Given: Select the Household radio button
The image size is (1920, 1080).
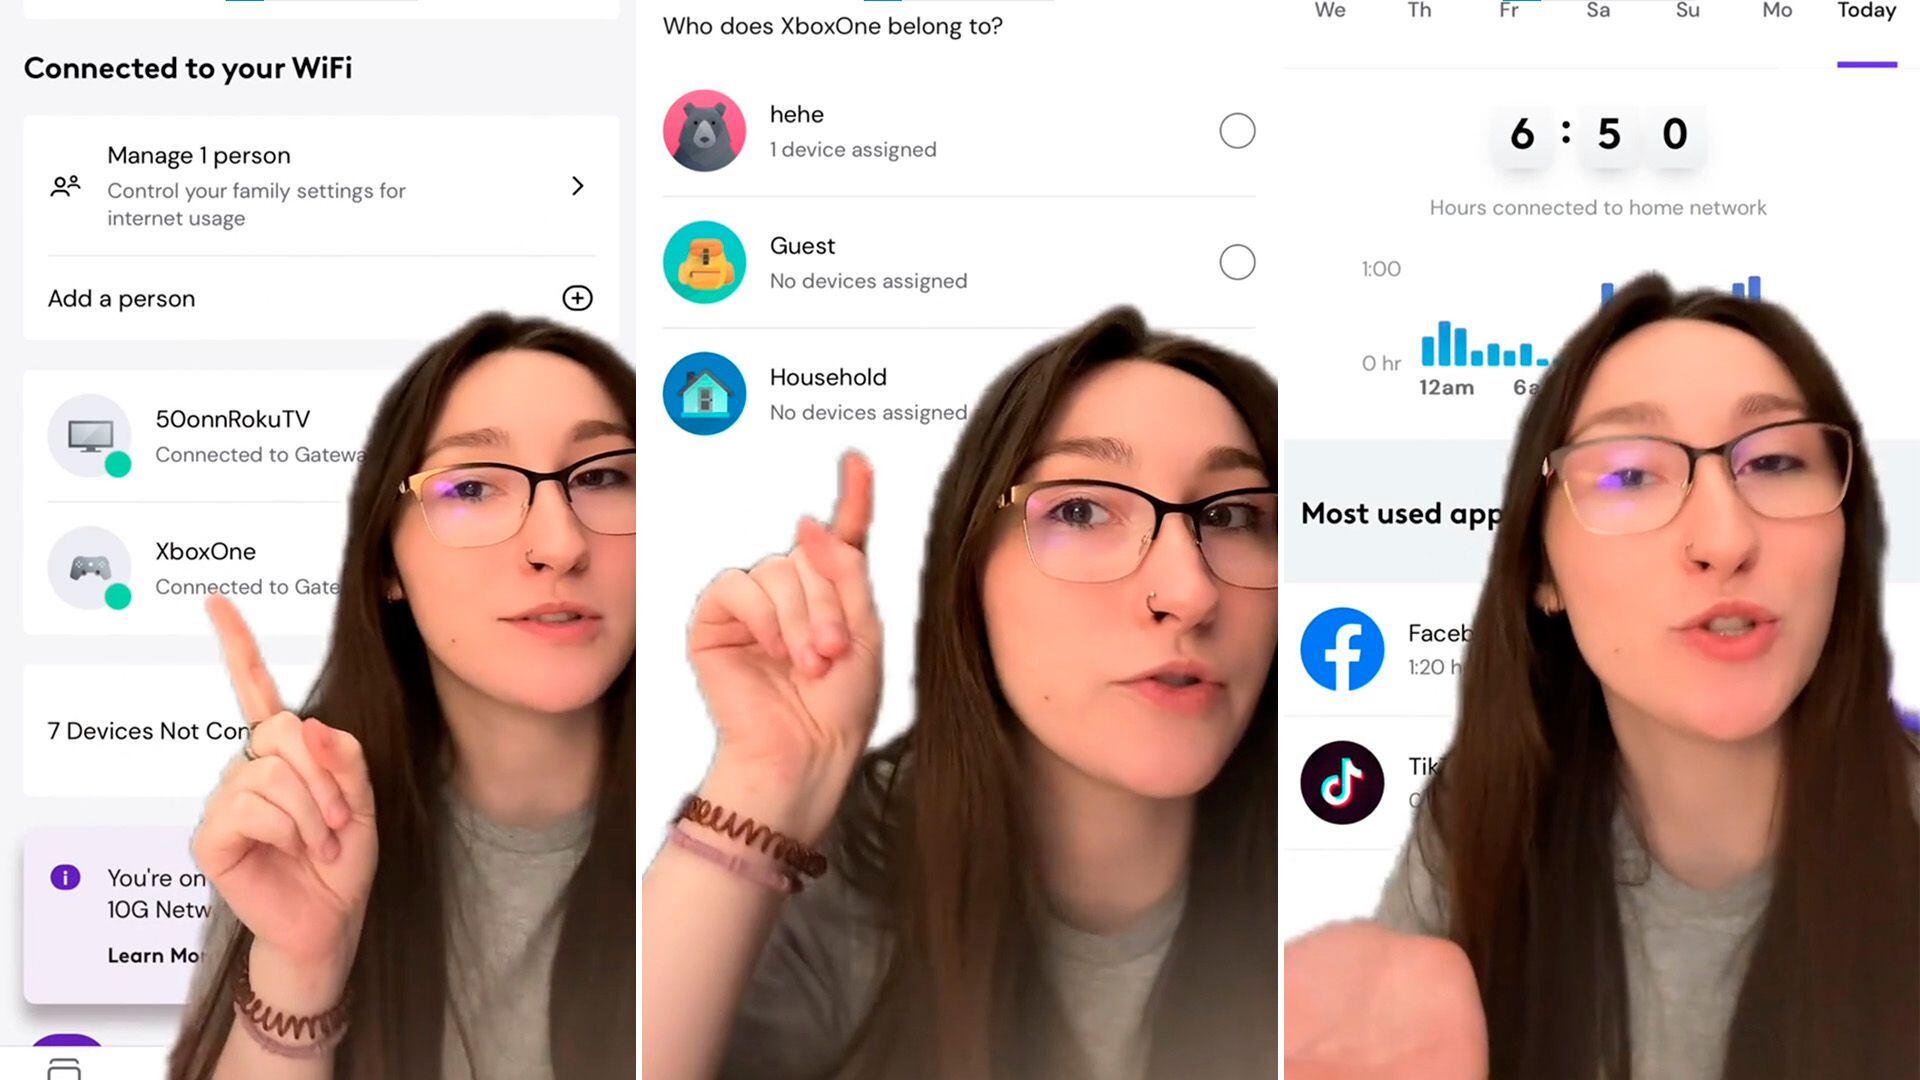Looking at the screenshot, I should (x=1236, y=393).
